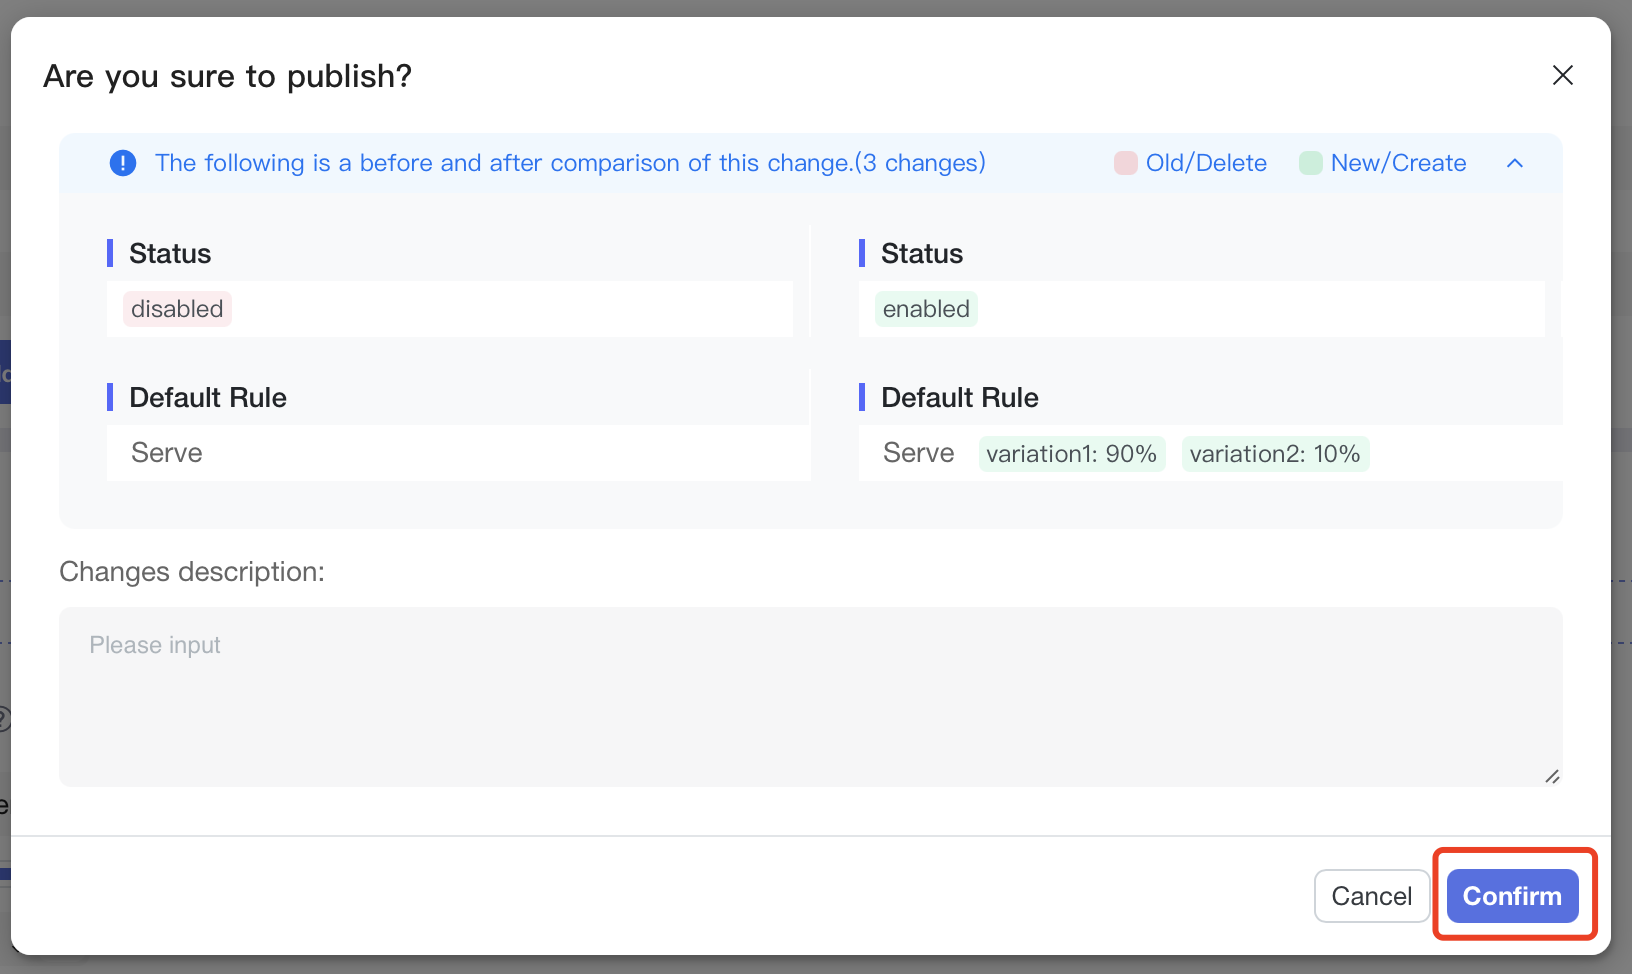The image size is (1632, 974).
Task: Click the Default Rule heading above the variations
Action: (959, 398)
